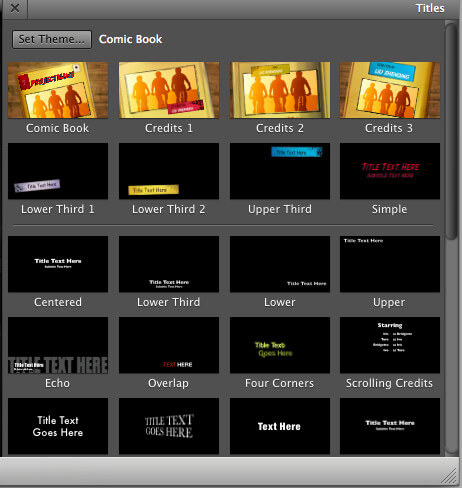The image size is (462, 488).
Task: Click the Set Theme... button
Action: coord(52,39)
